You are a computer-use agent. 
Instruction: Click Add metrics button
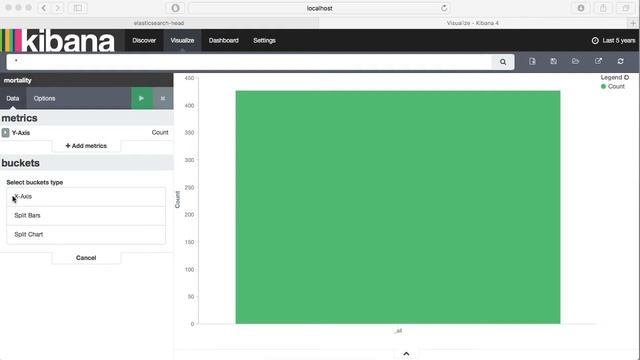point(86,146)
